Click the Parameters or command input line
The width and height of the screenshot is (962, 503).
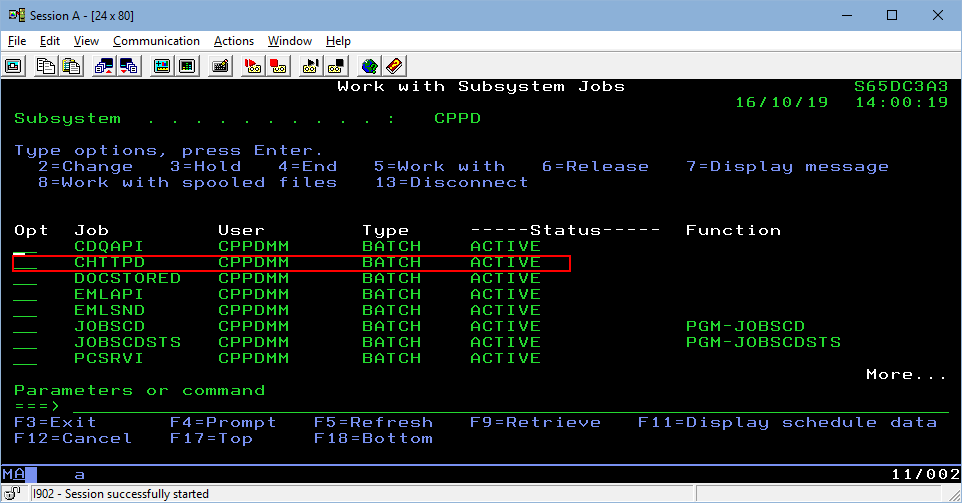click(510, 406)
